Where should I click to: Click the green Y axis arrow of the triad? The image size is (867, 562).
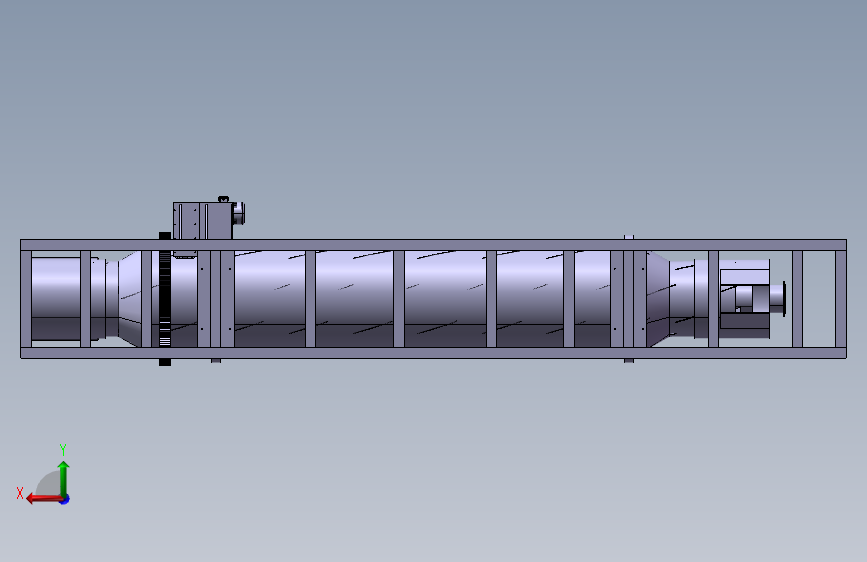[64, 478]
